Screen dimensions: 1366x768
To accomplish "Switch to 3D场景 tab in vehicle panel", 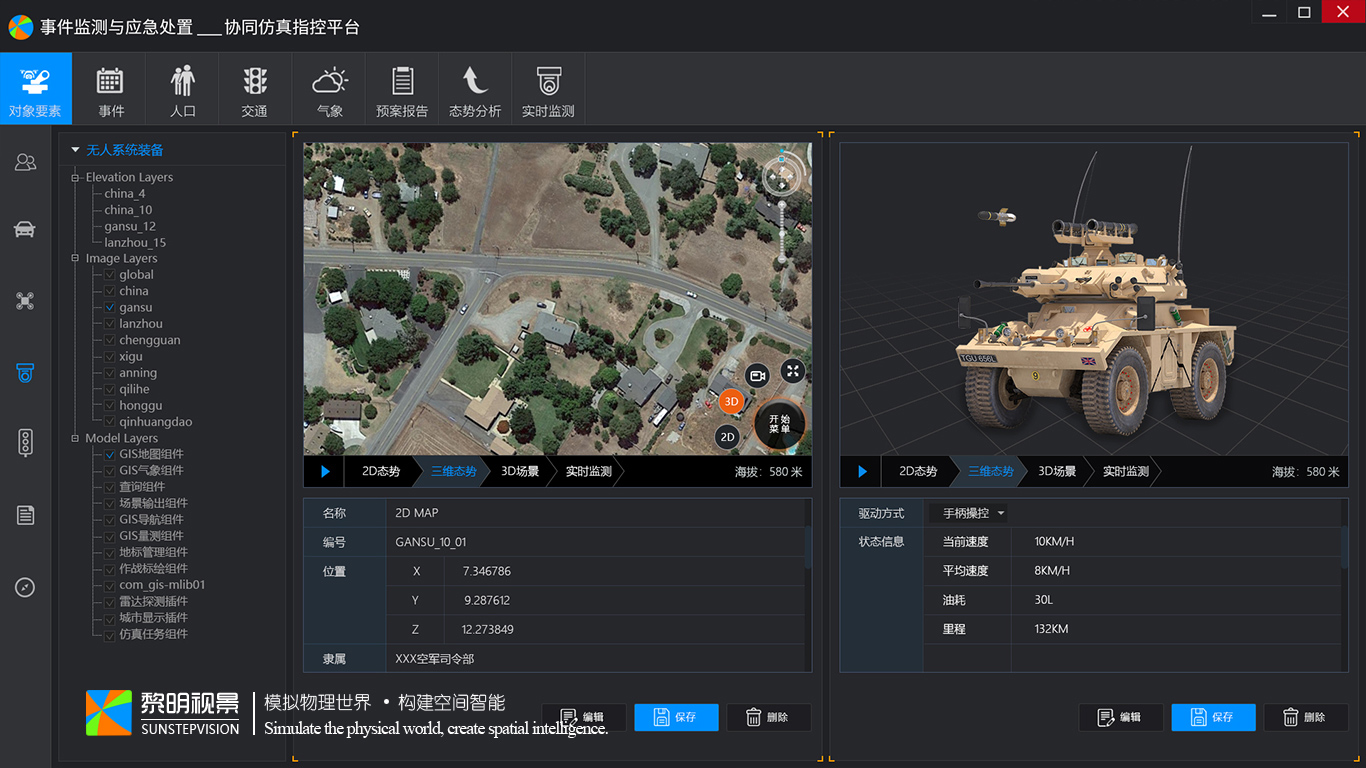I will click(x=1057, y=471).
